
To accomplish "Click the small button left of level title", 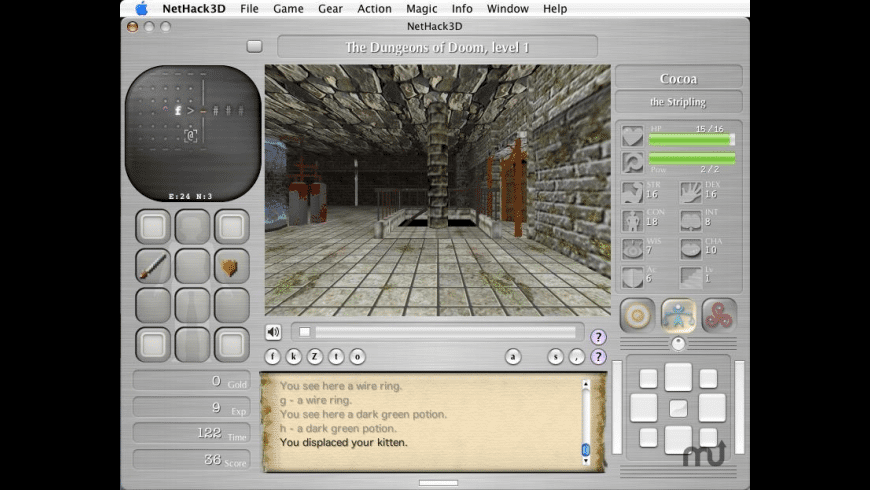I will [255, 47].
